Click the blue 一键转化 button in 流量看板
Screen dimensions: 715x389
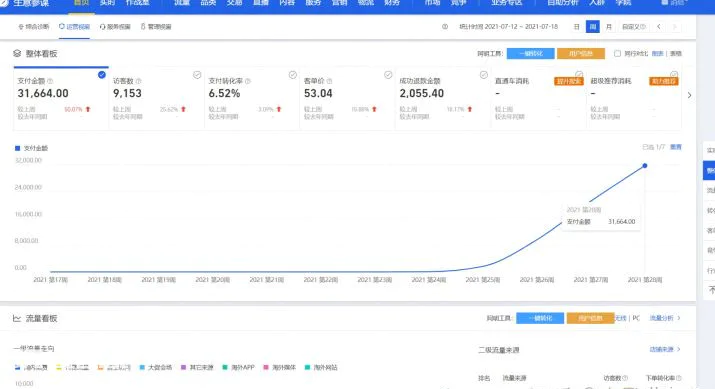(x=540, y=318)
